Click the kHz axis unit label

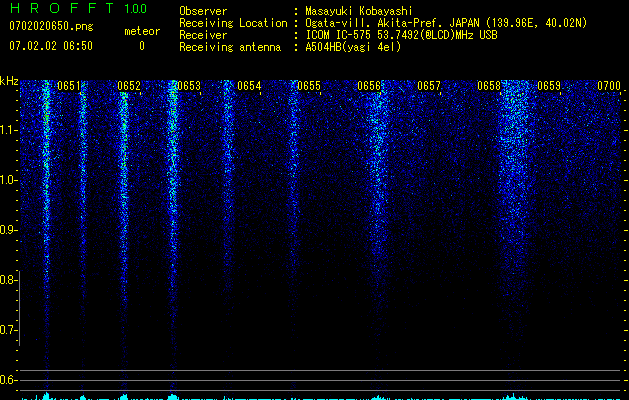9,81
